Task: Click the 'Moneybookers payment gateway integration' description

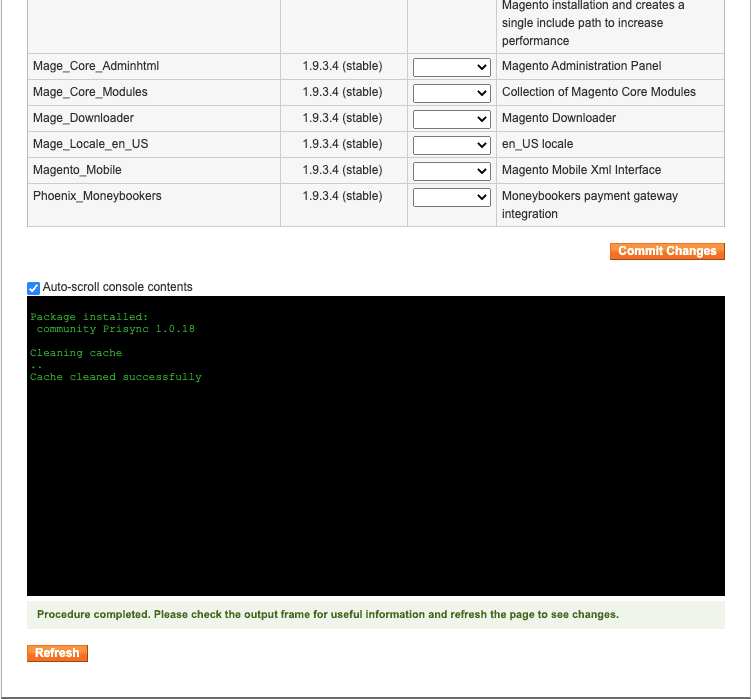Action: click(589, 205)
